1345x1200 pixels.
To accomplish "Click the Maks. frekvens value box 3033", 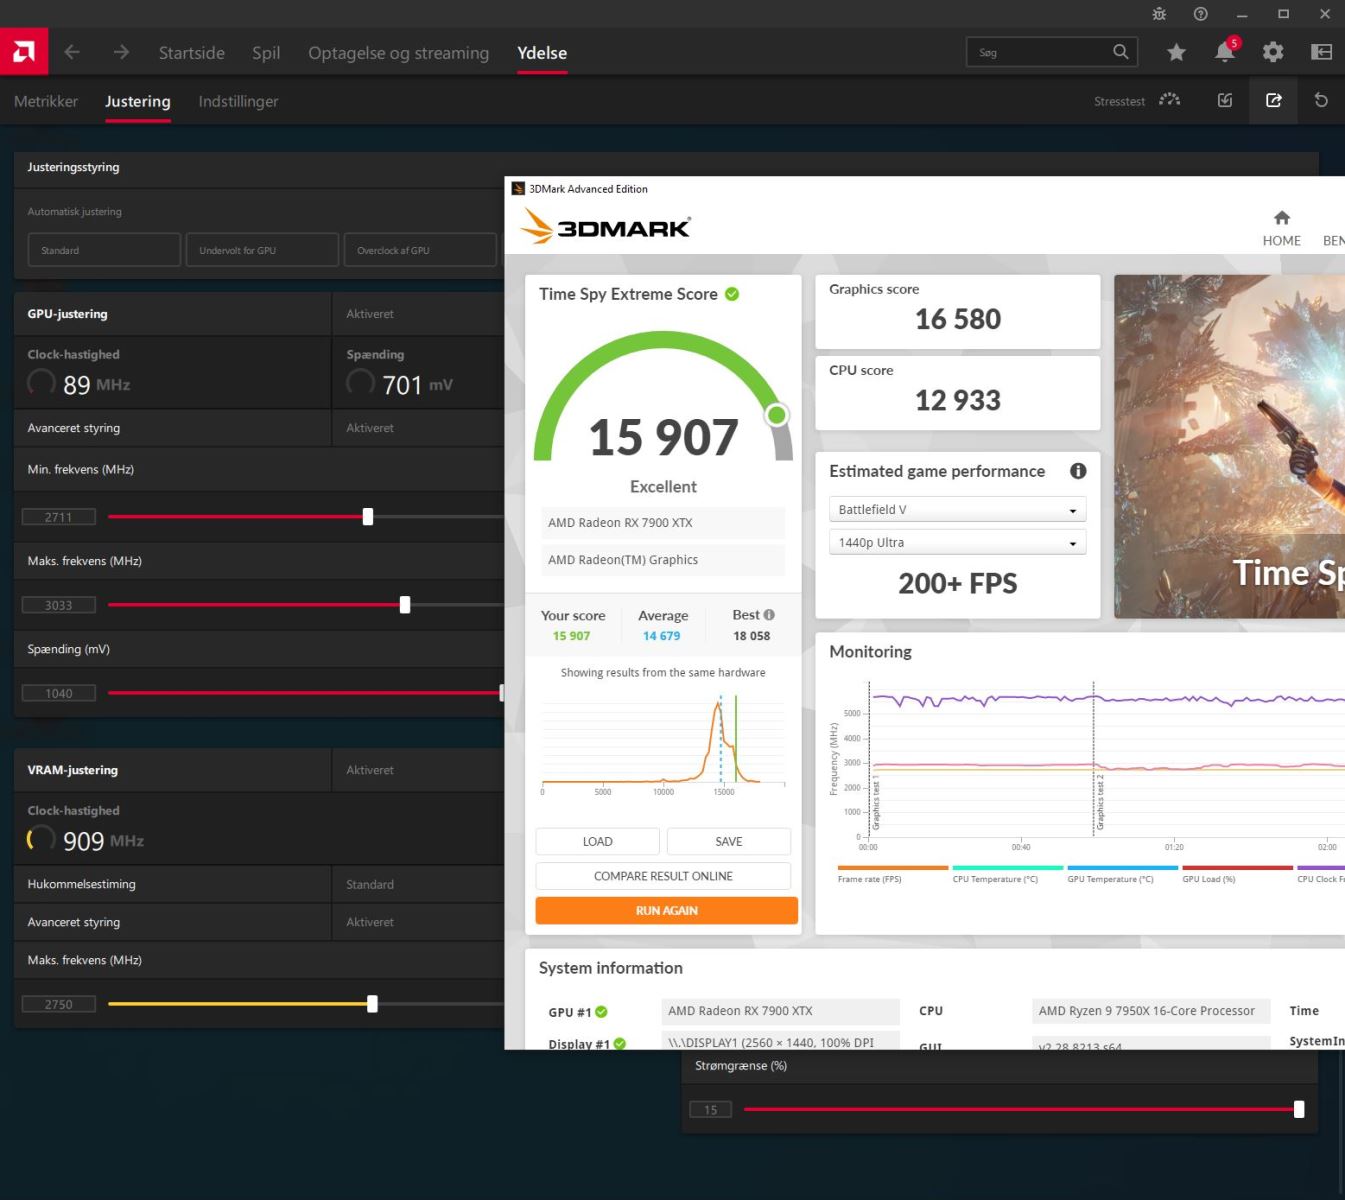I will [59, 605].
